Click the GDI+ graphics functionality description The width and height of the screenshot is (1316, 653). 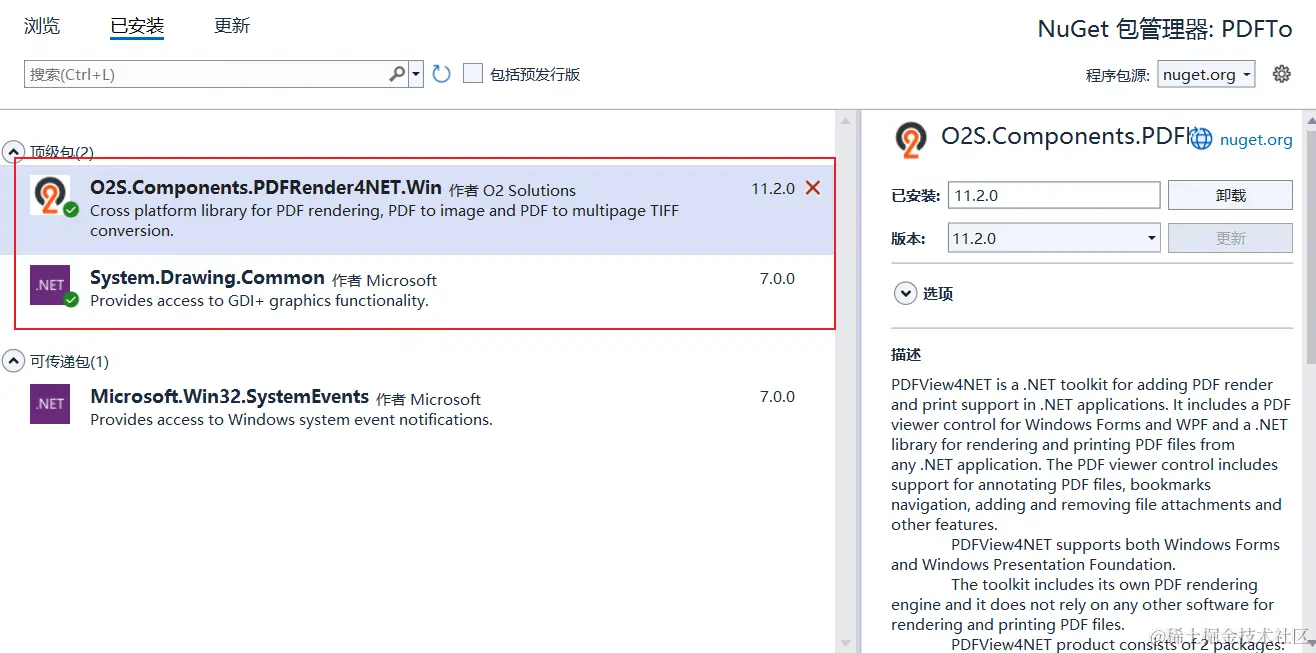pos(259,301)
